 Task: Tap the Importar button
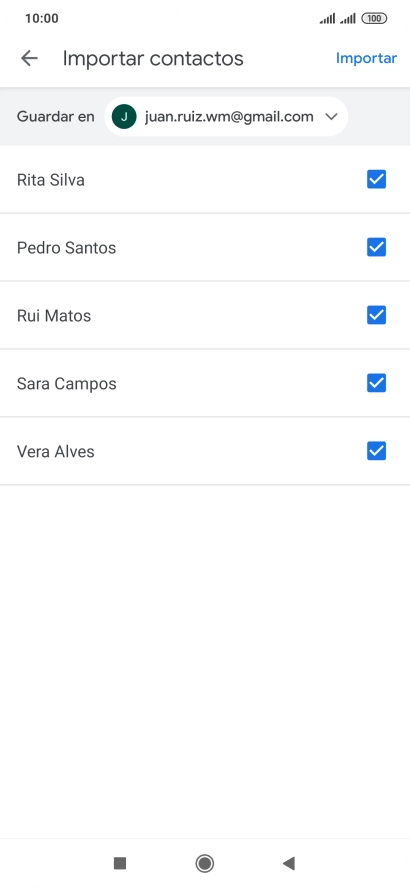pos(366,58)
